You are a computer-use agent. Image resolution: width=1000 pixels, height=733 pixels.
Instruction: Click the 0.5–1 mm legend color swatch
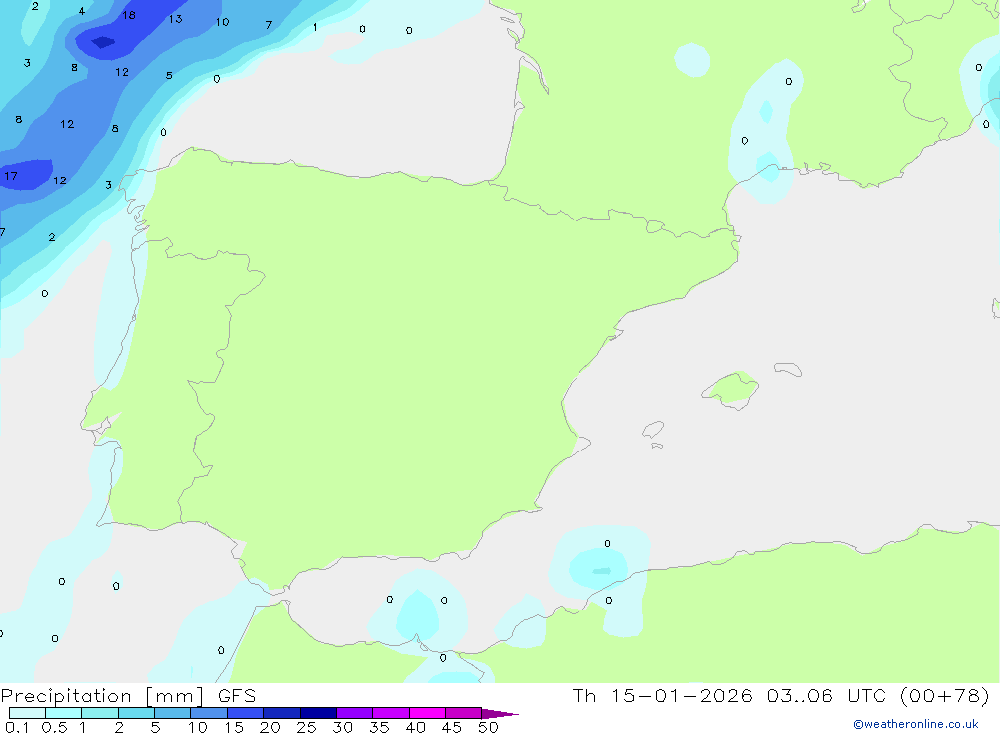(x=64, y=713)
